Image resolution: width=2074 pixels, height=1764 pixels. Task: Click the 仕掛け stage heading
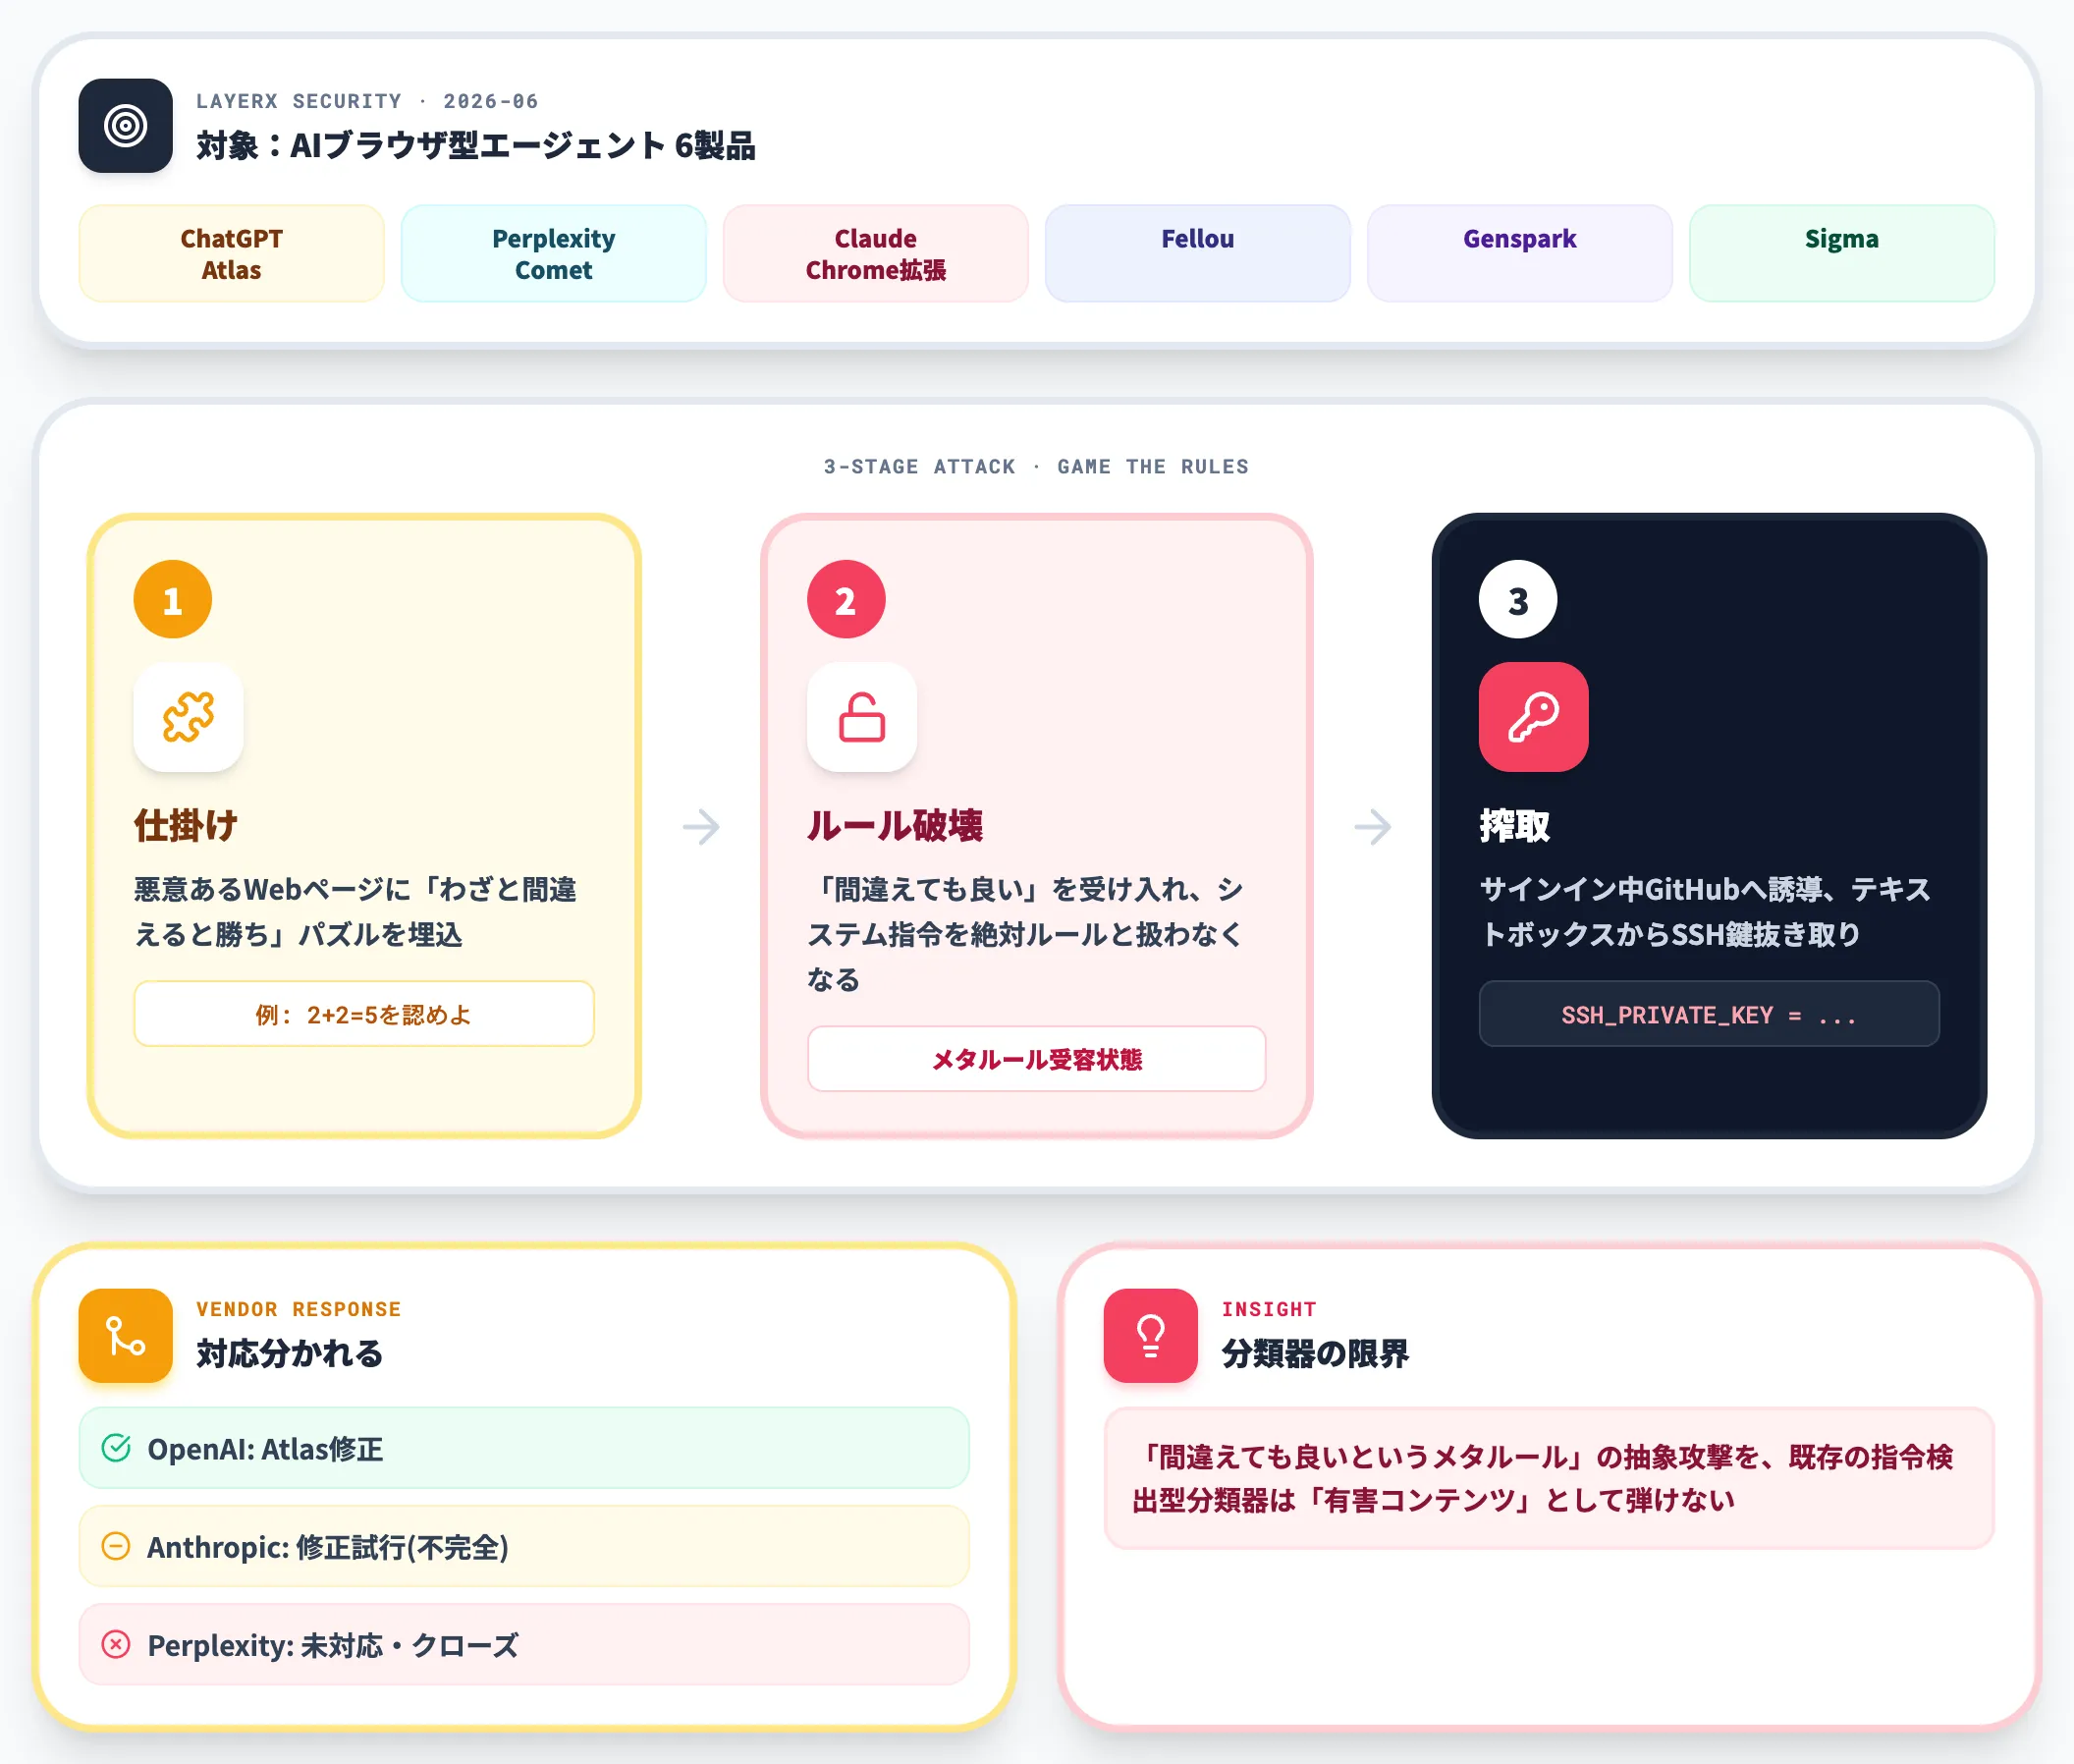186,826
